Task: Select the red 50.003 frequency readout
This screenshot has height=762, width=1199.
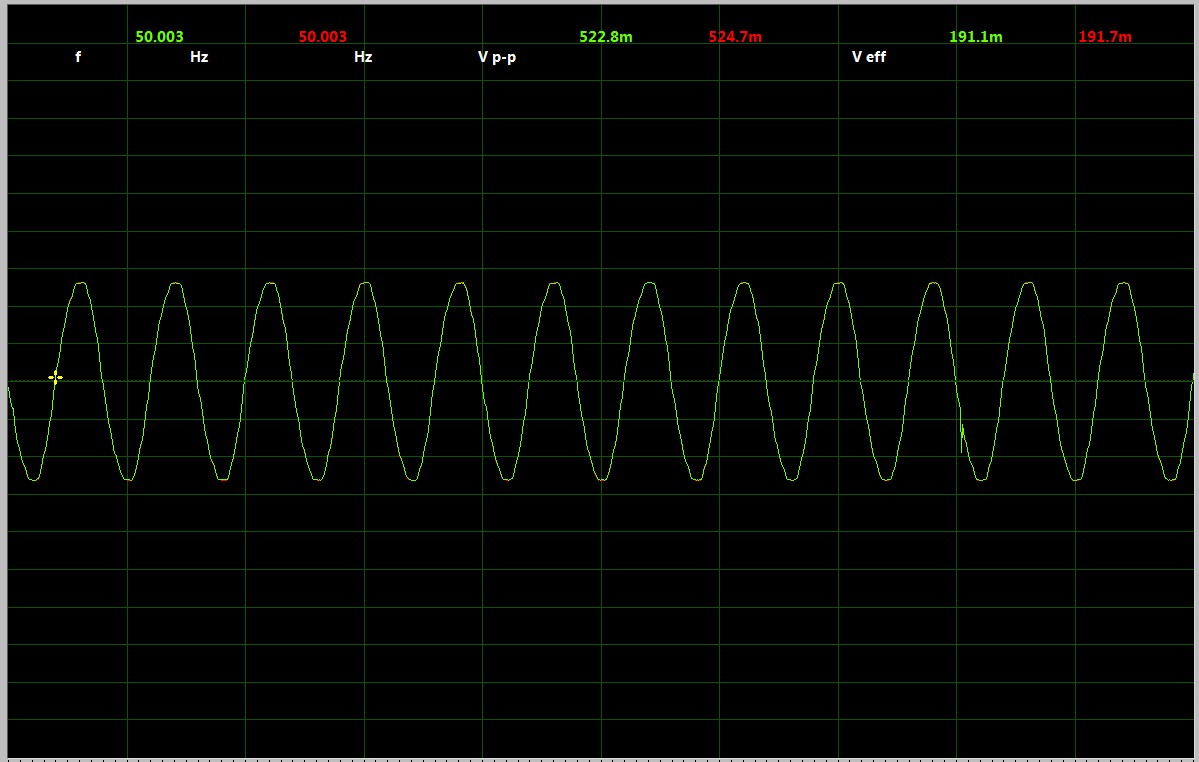Action: [x=323, y=37]
